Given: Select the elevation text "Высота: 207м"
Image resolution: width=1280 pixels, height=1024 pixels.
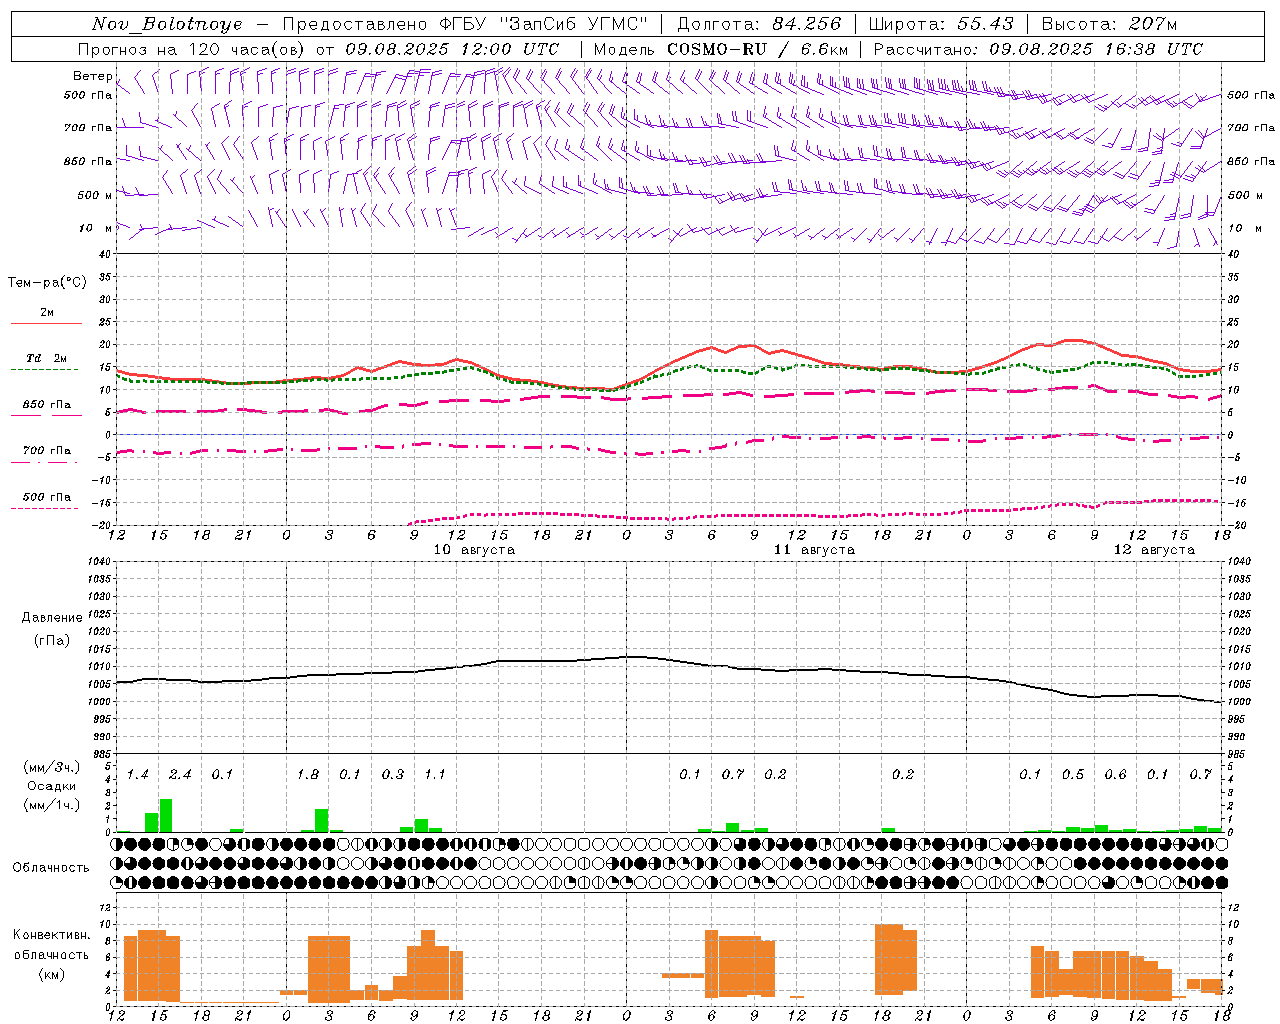Looking at the screenshot, I should 1109,24.
